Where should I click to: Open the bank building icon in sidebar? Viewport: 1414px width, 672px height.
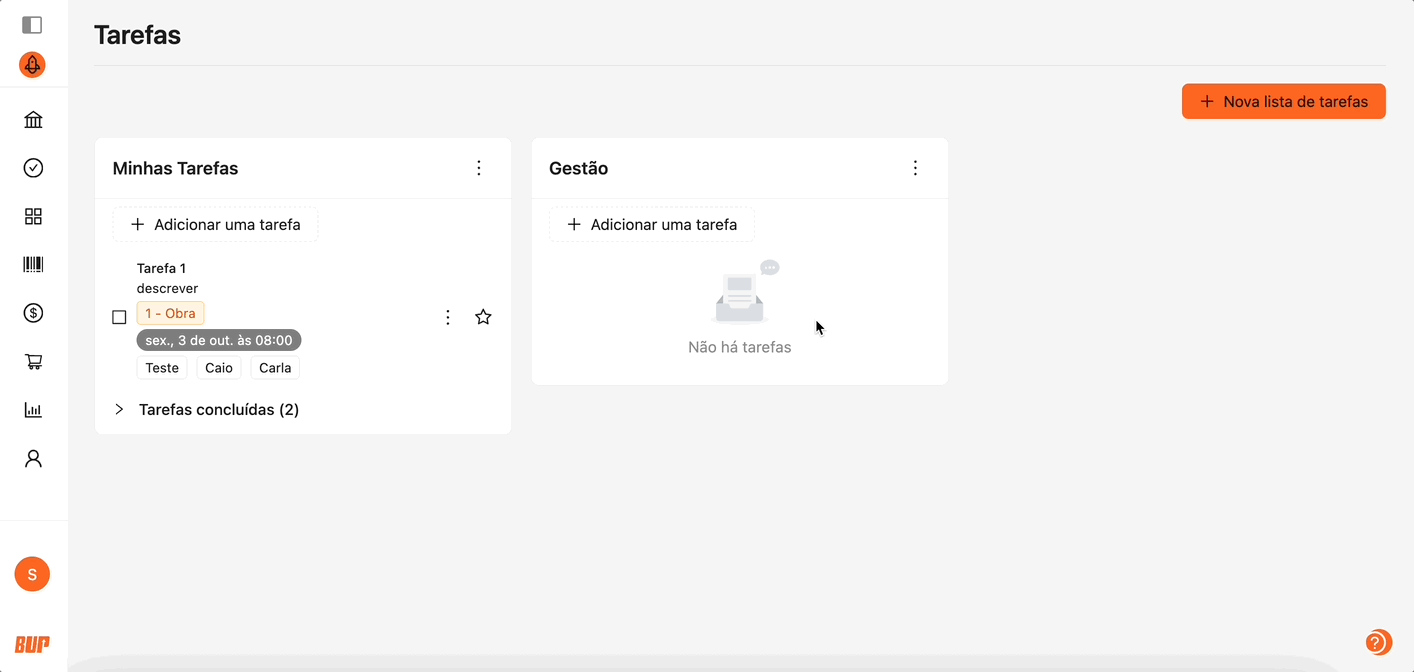pos(33,120)
